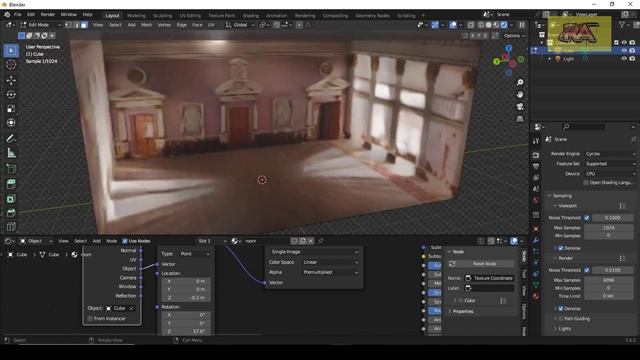640x360 pixels.
Task: Open mapping Type Point dropdown
Action: click(194, 254)
